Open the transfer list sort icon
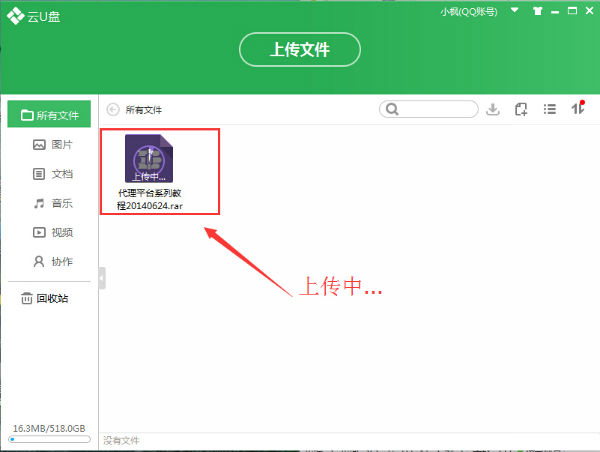 (x=578, y=108)
